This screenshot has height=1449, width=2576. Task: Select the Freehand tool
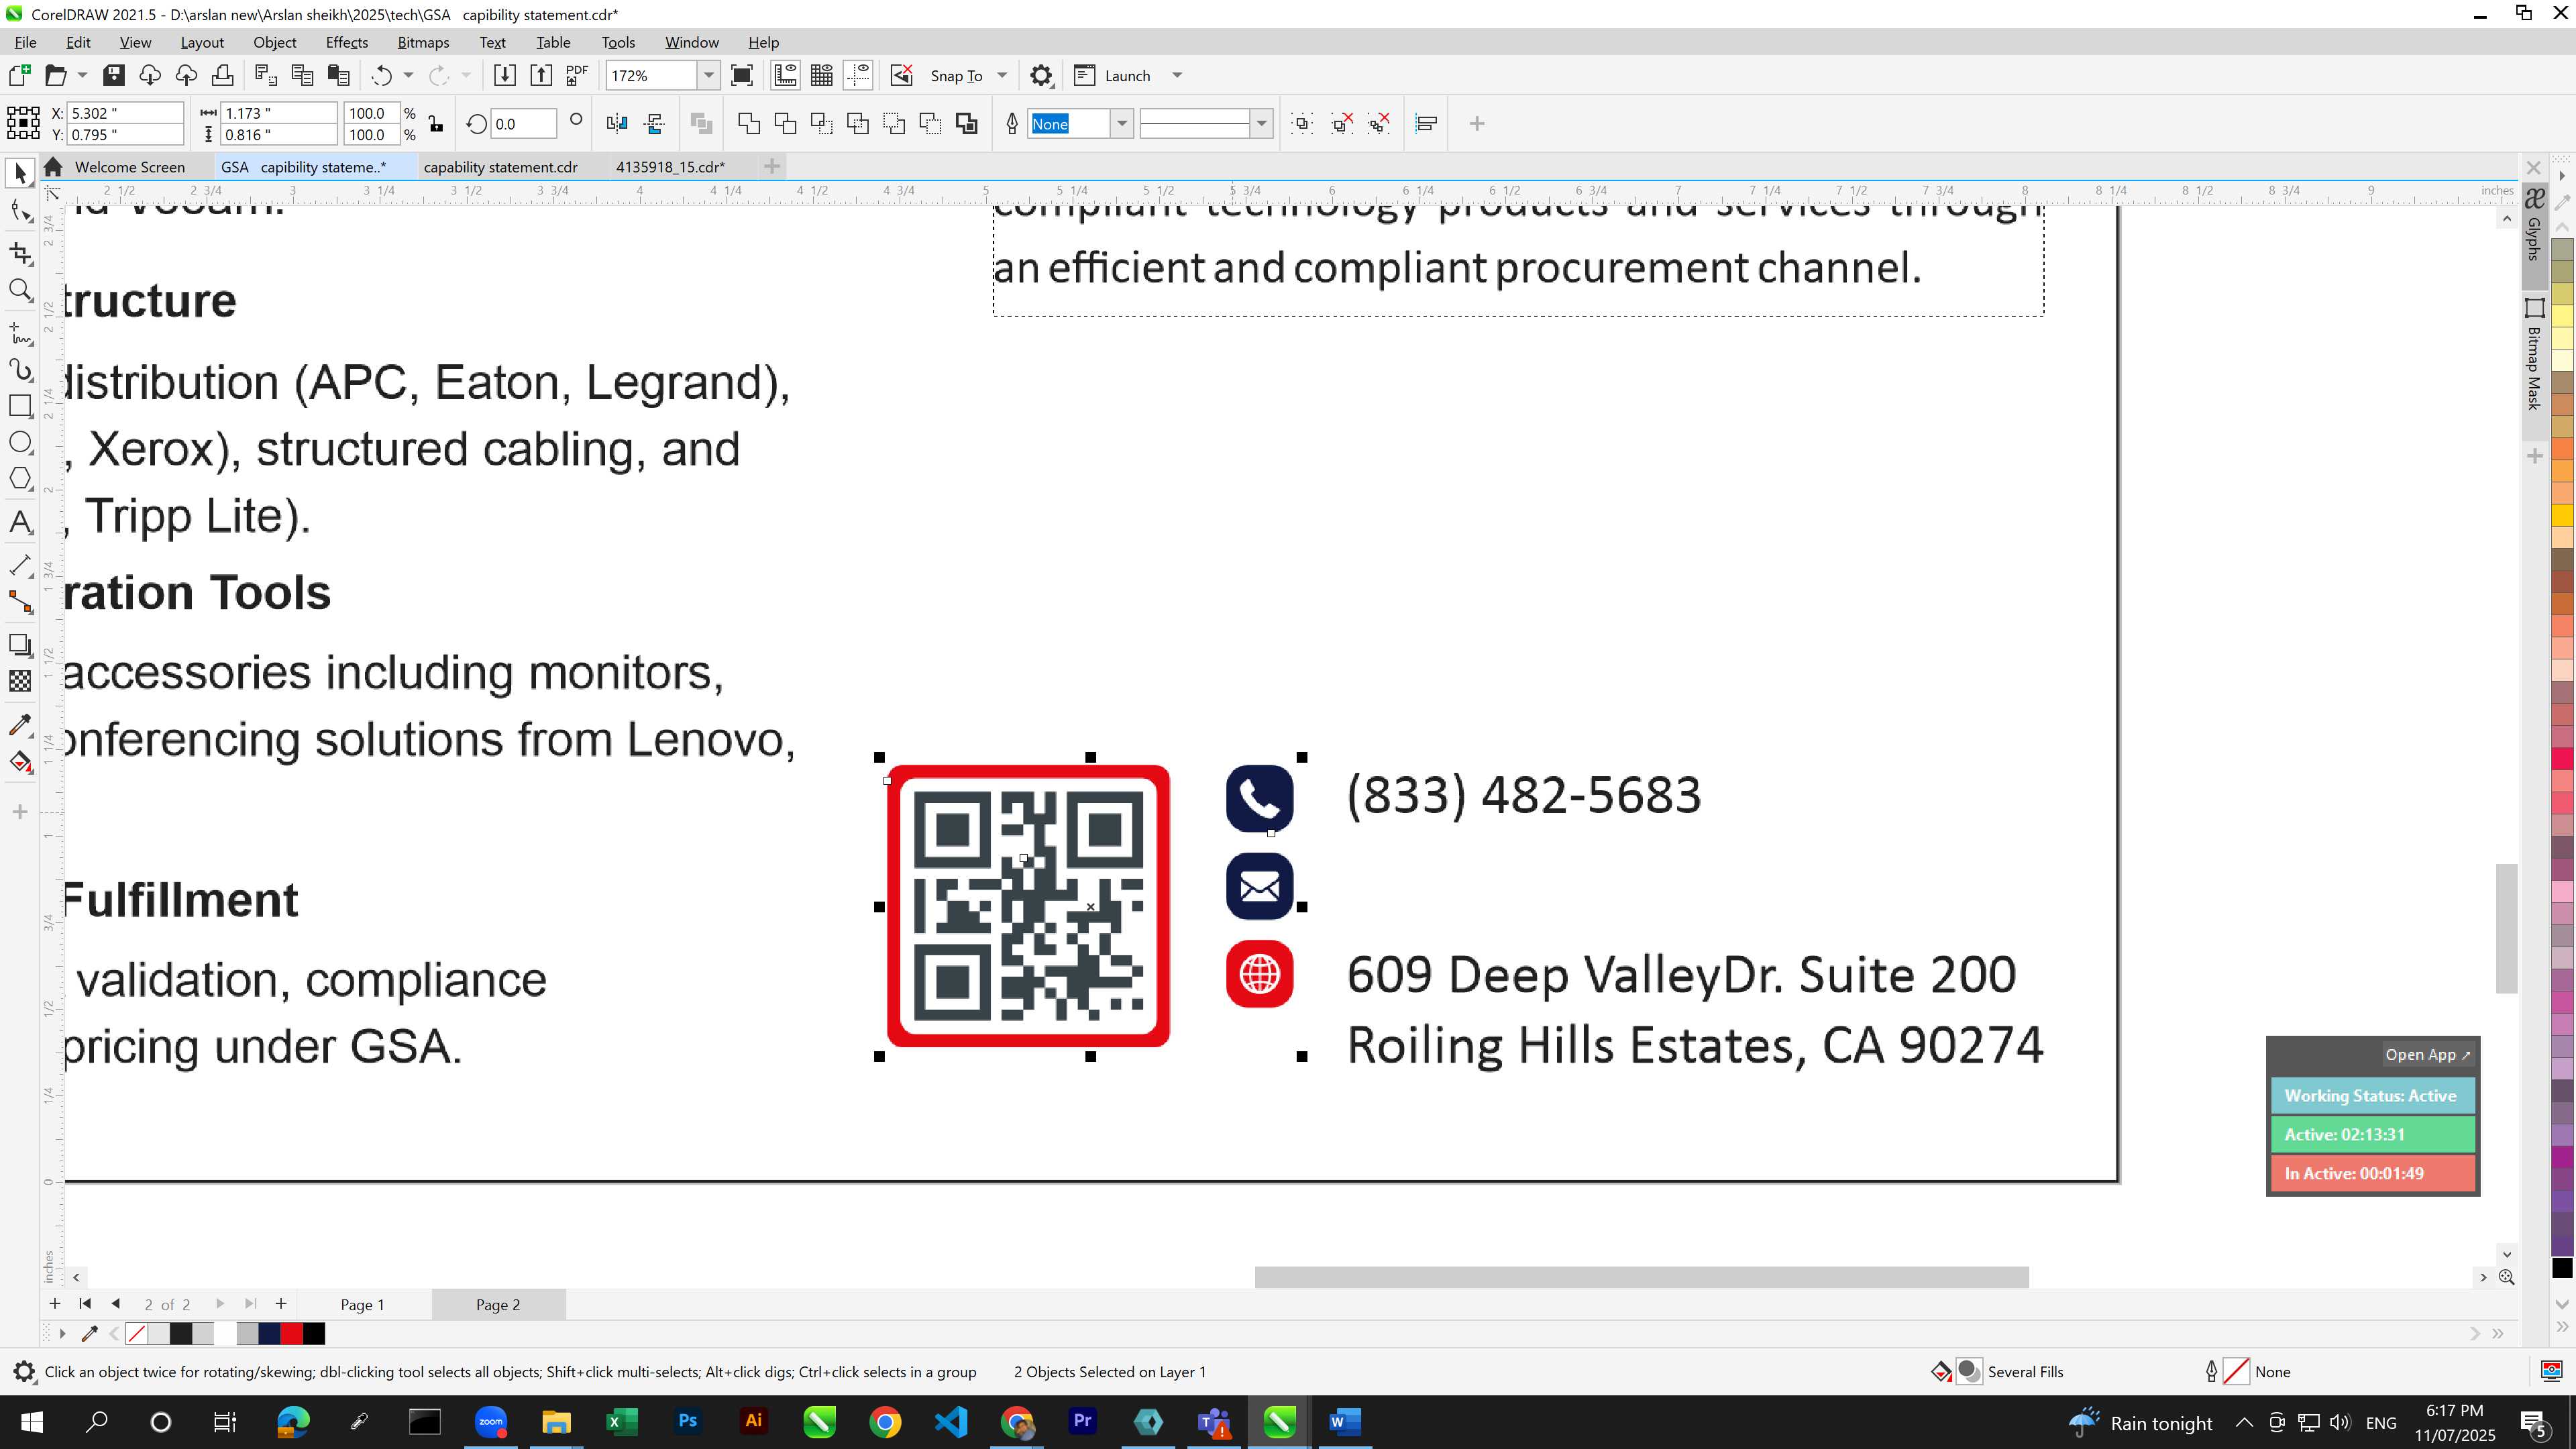tap(20, 333)
